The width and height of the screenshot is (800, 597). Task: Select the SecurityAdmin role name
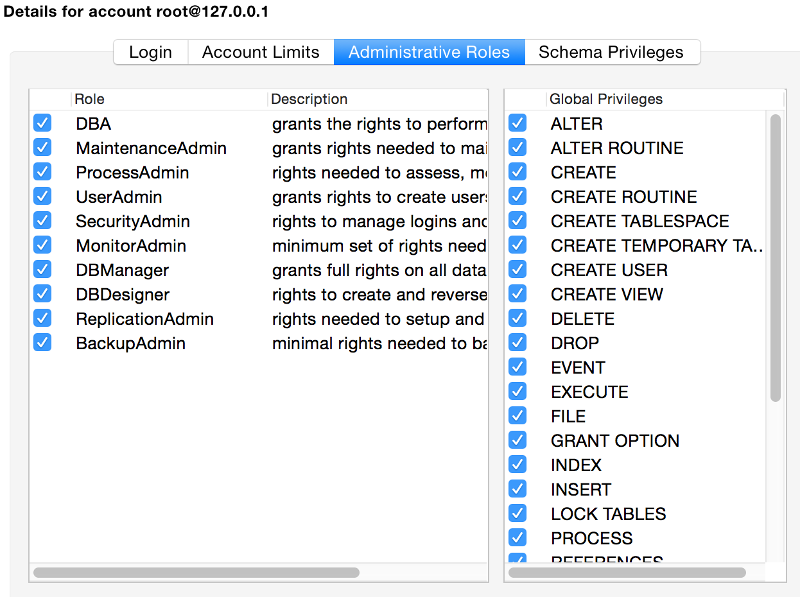(133, 221)
